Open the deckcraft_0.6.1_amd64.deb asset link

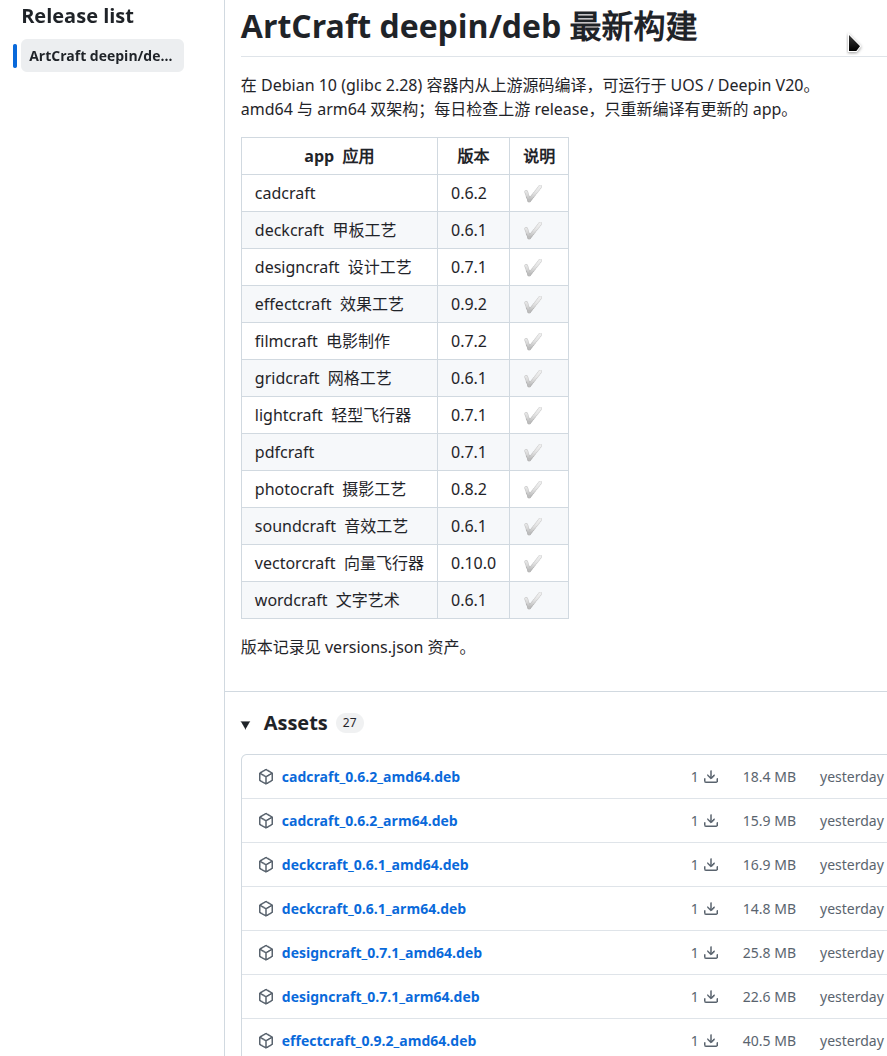click(x=374, y=865)
